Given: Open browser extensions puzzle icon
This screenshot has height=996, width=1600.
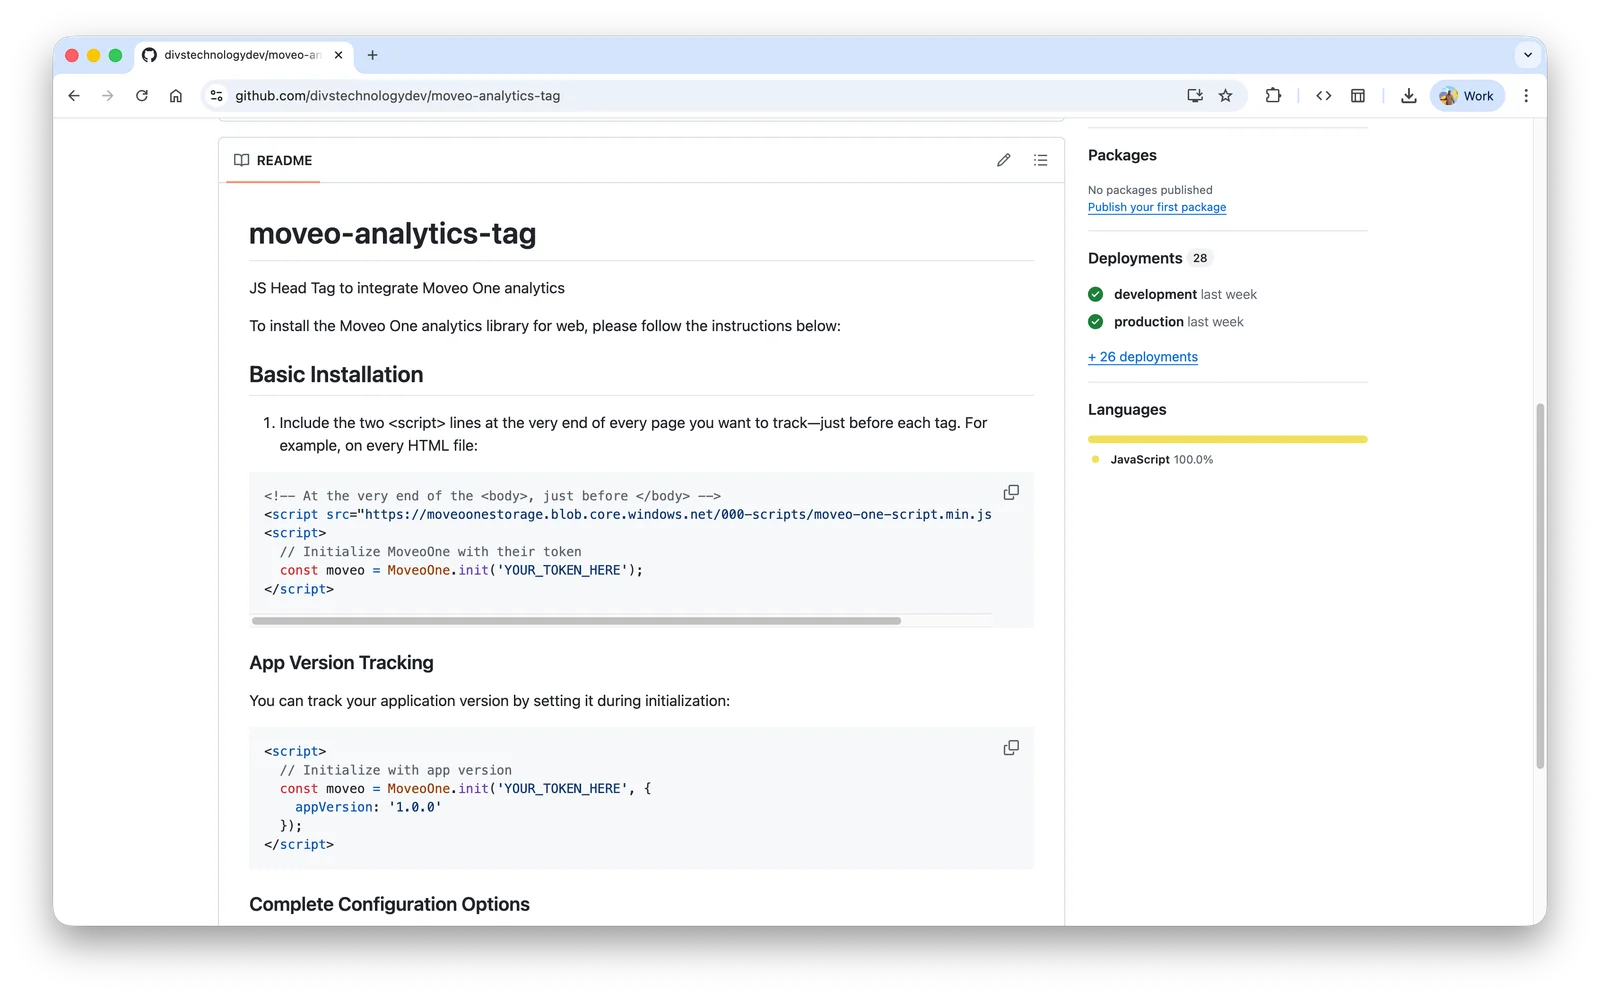Looking at the screenshot, I should (x=1273, y=96).
